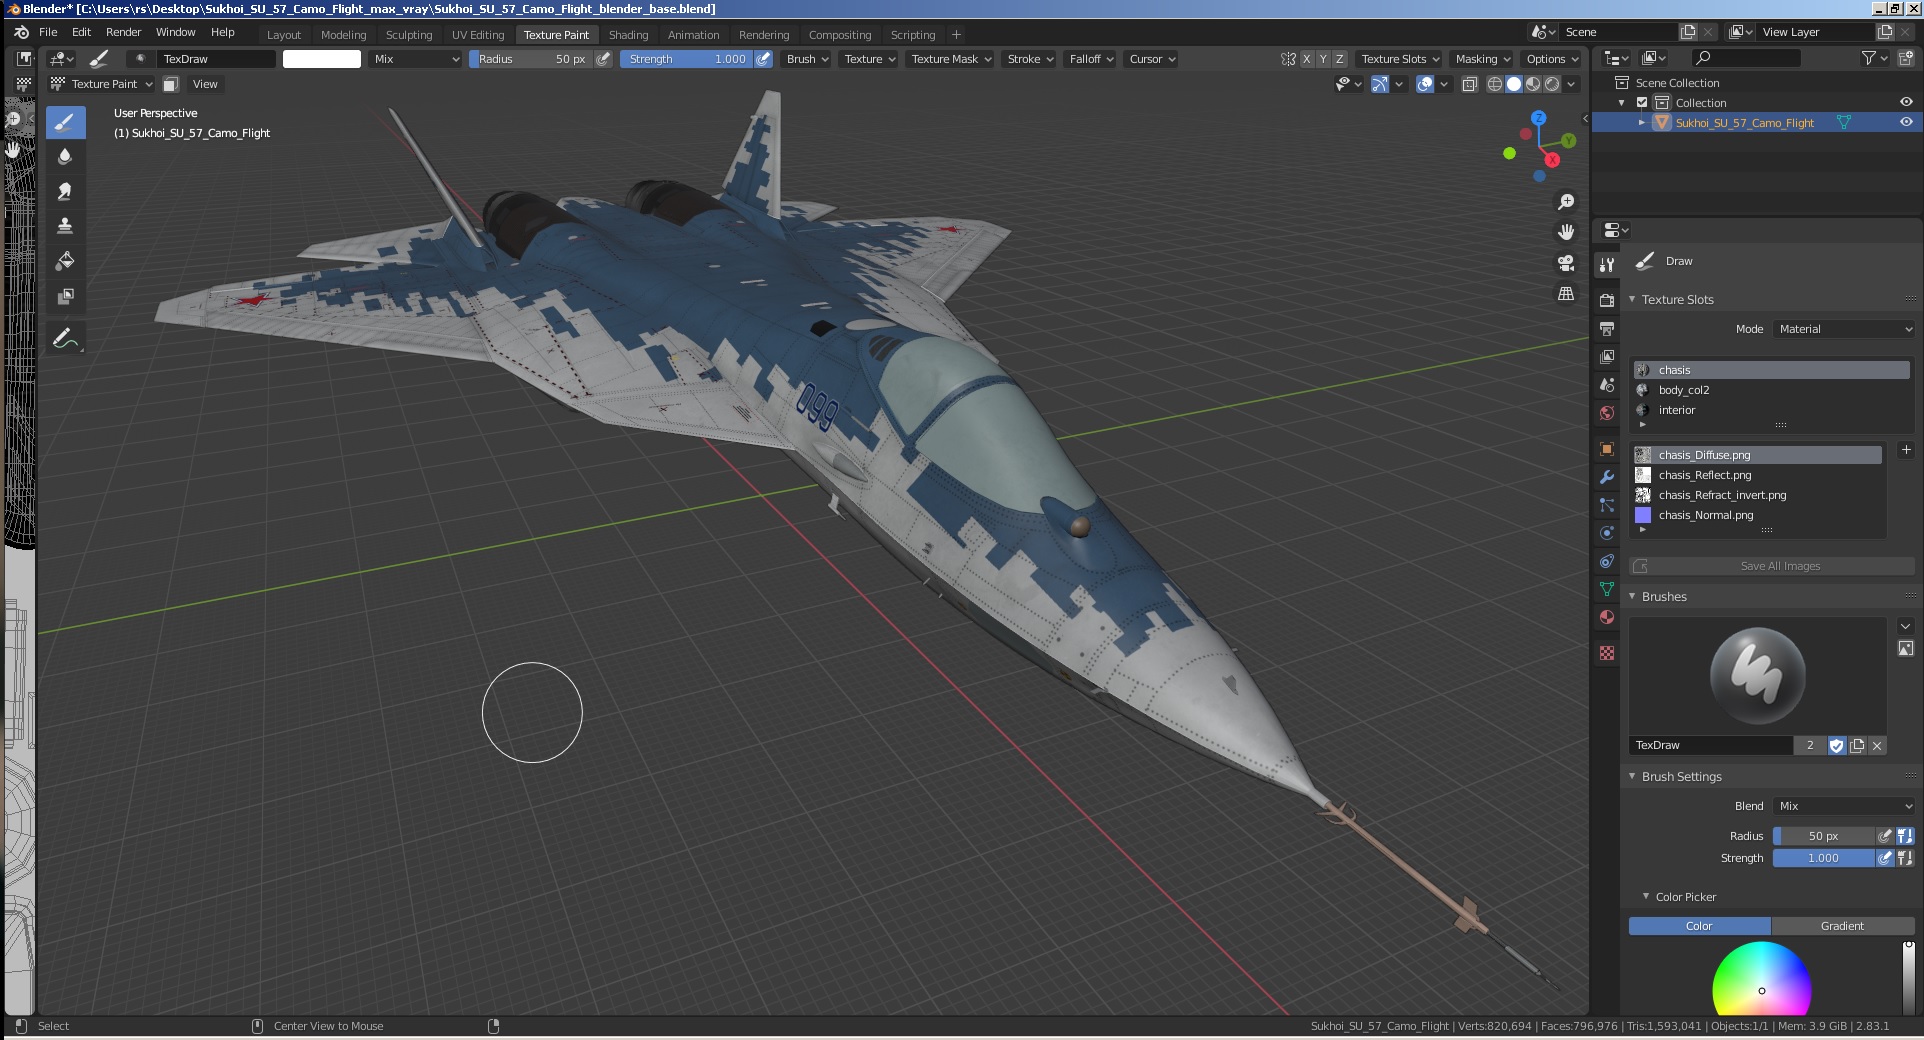Image resolution: width=1924 pixels, height=1040 pixels.
Task: Open the Render properties tab
Action: 1607,300
